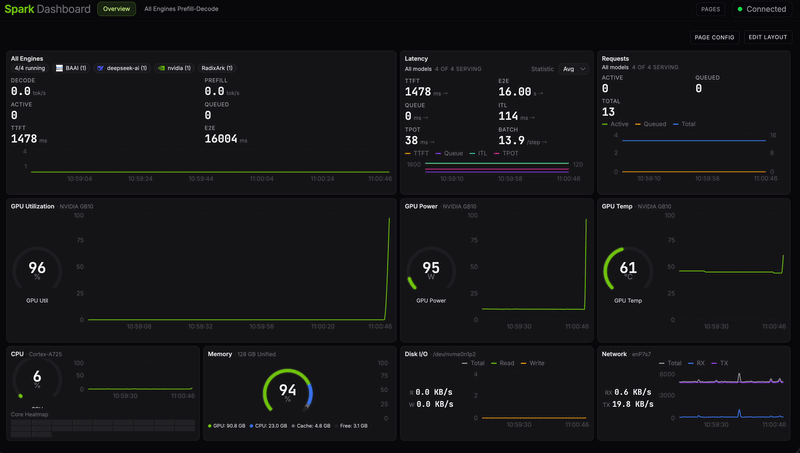This screenshot has height=453, width=800.
Task: Toggle the Total series in Network legend
Action: [x=670, y=363]
